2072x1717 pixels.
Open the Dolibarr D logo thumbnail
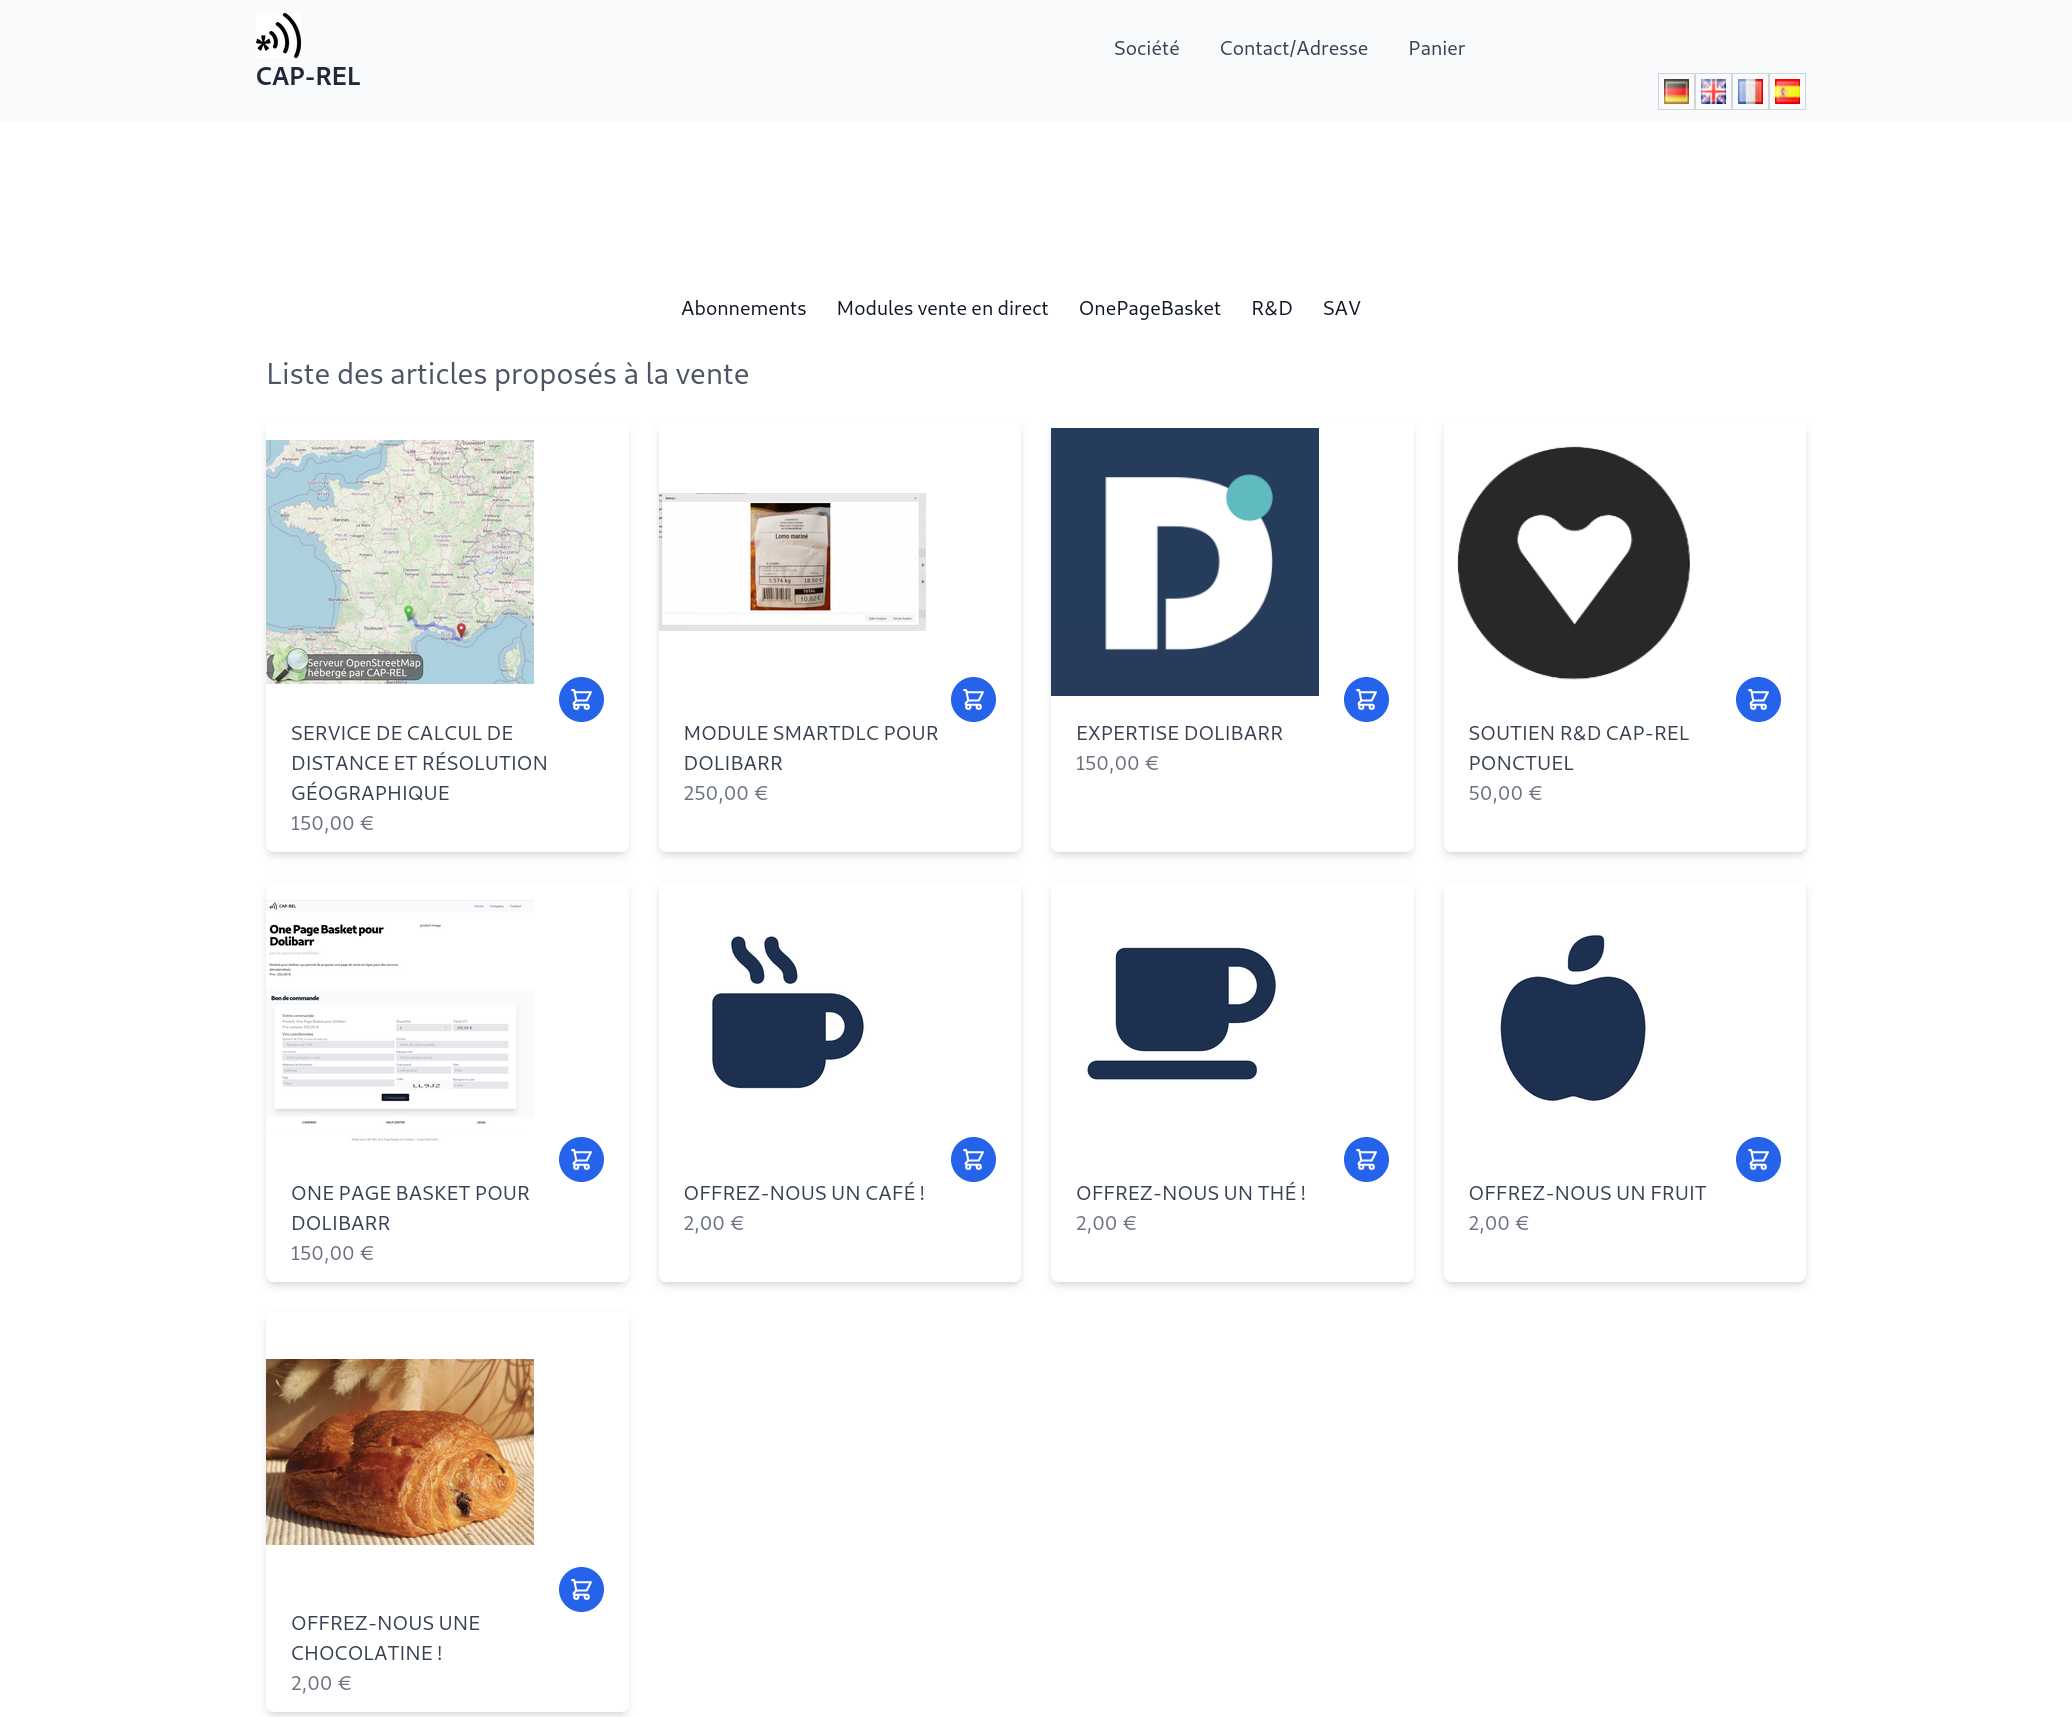(1185, 562)
